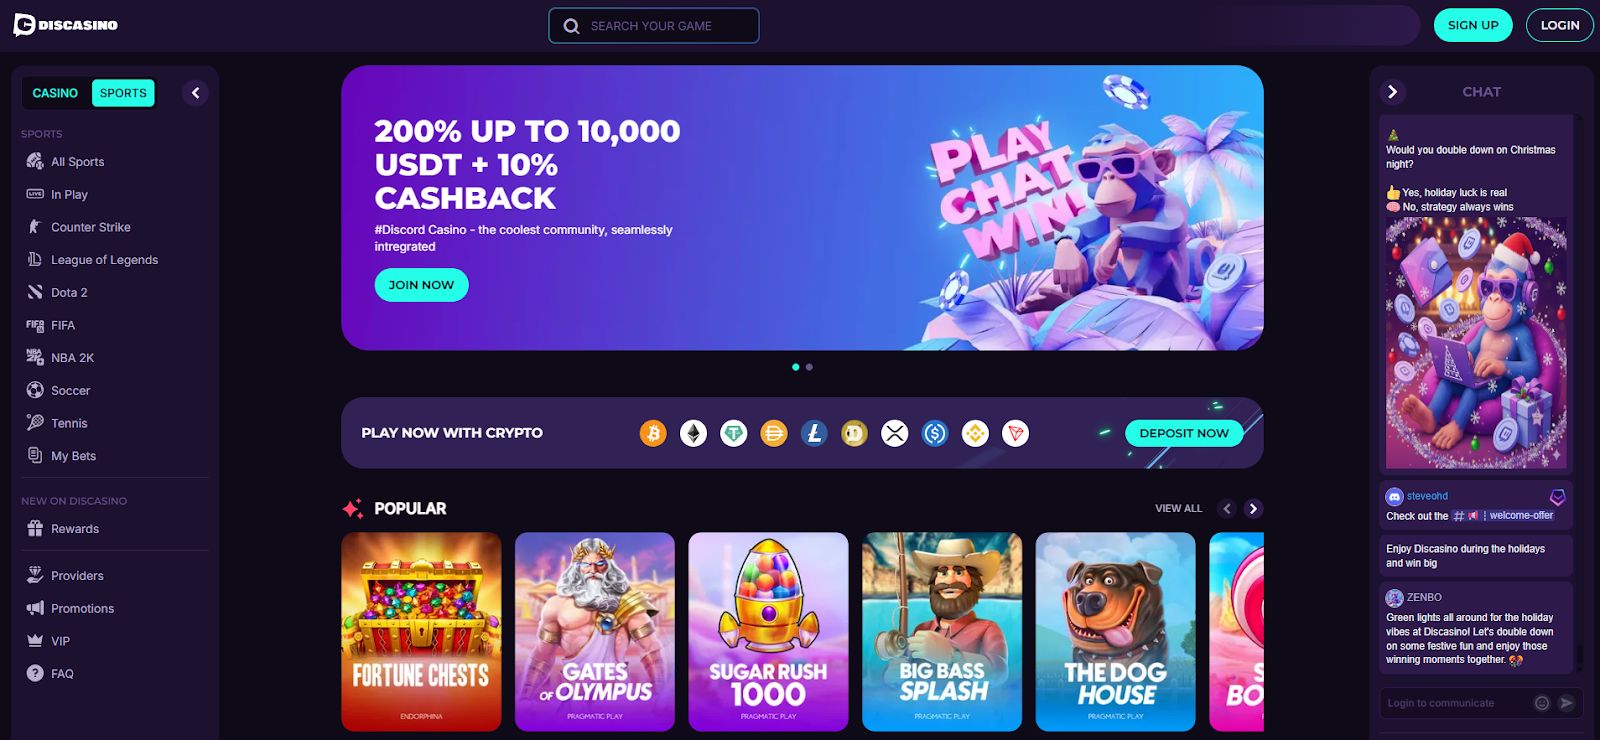Screen dimensions: 1600x740
Task: Click the chat send arrow icon
Action: point(1566,703)
